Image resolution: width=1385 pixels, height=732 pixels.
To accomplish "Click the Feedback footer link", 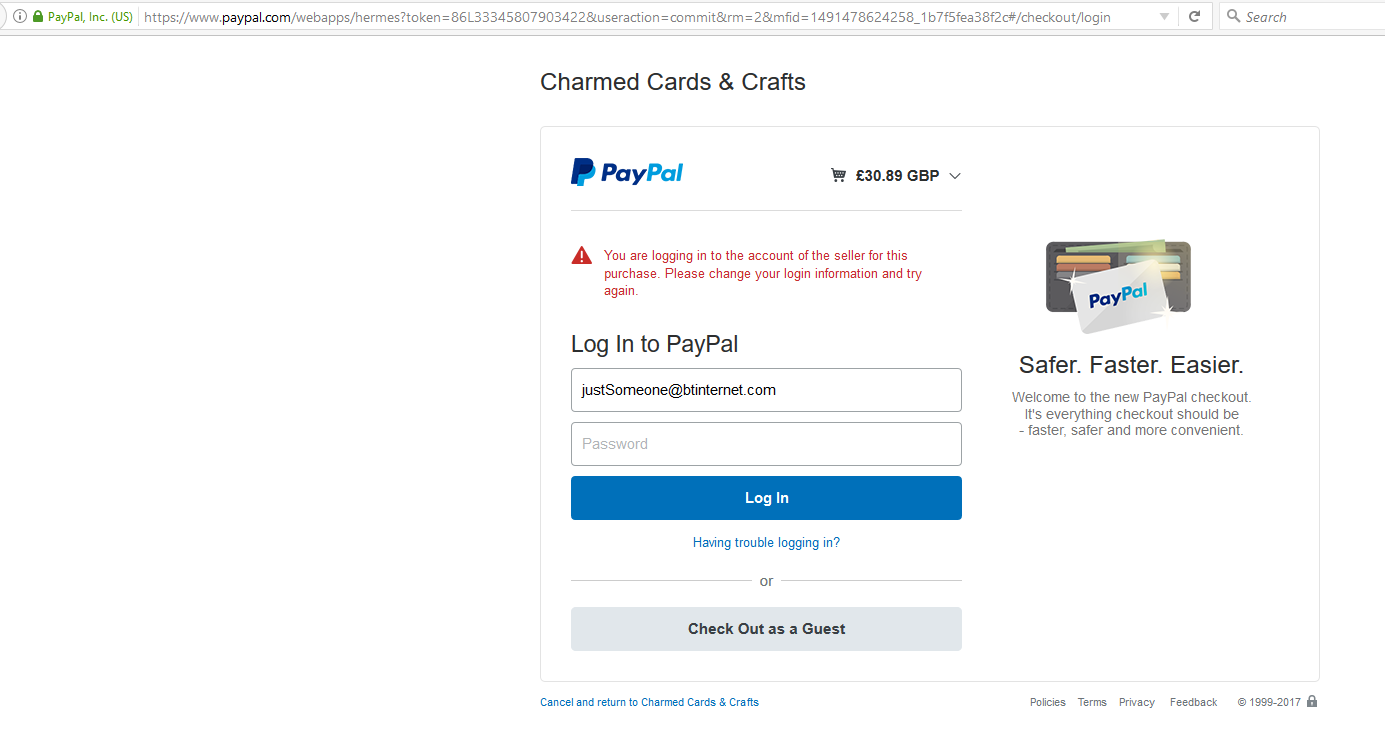I will point(1193,702).
